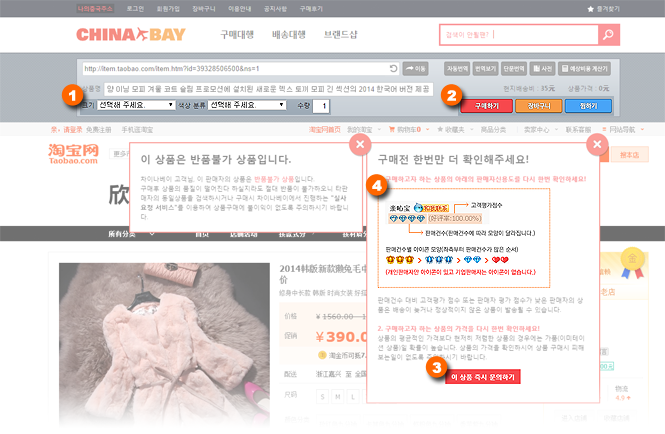
Task: Click the ¥390 promotional price text
Action: click(x=342, y=337)
